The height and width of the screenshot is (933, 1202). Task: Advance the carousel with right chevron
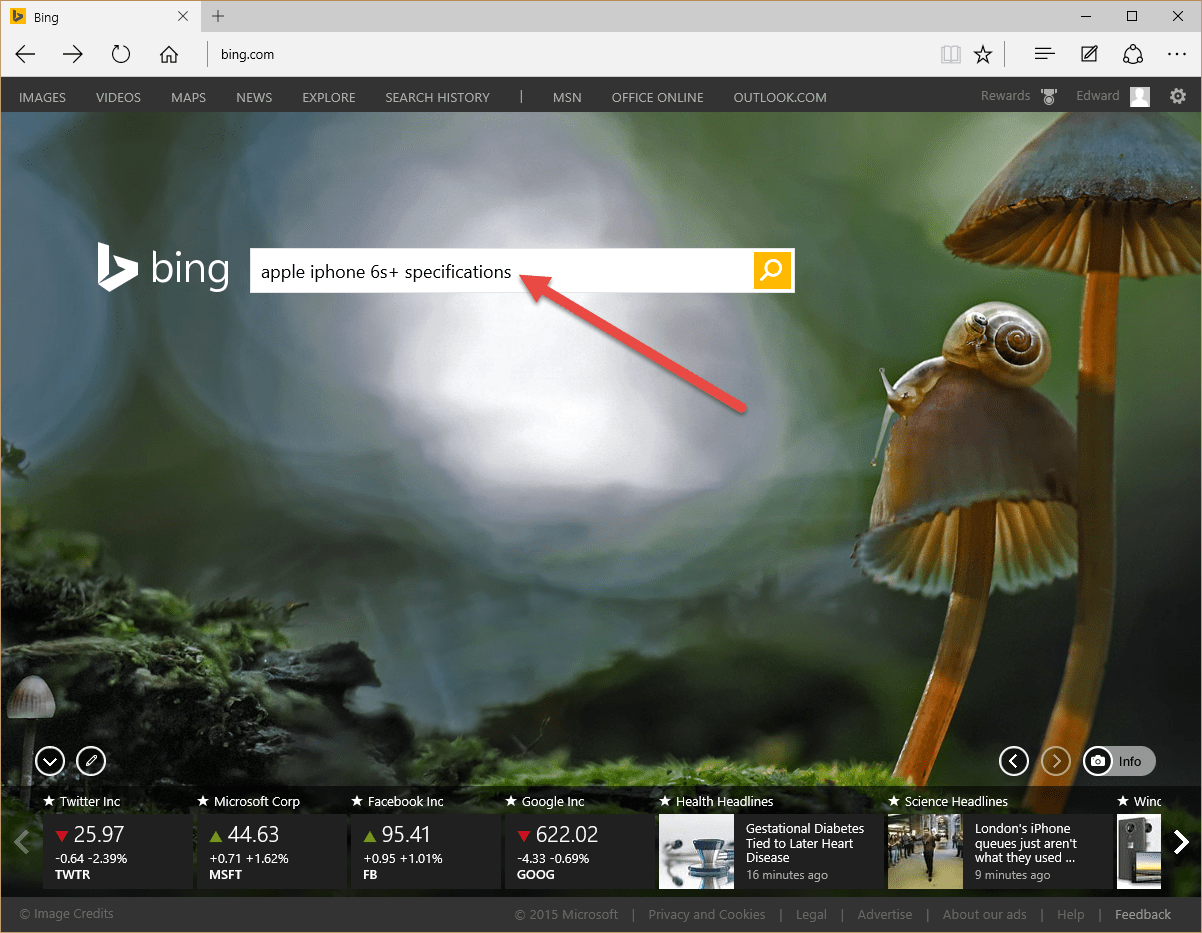1181,842
